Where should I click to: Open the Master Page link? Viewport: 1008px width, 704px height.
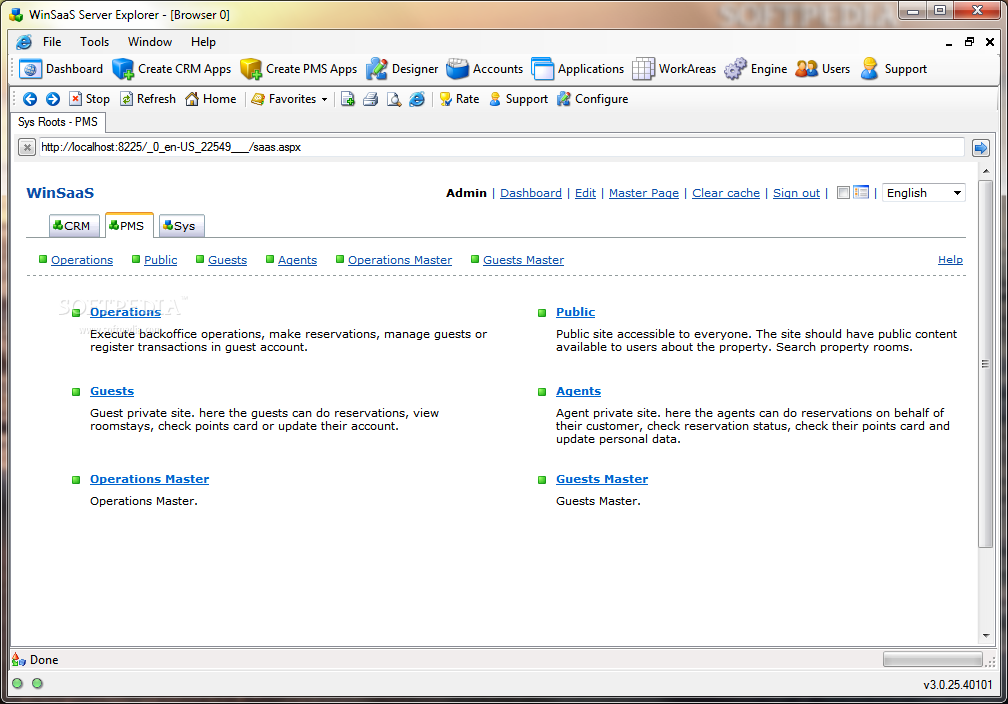point(644,193)
